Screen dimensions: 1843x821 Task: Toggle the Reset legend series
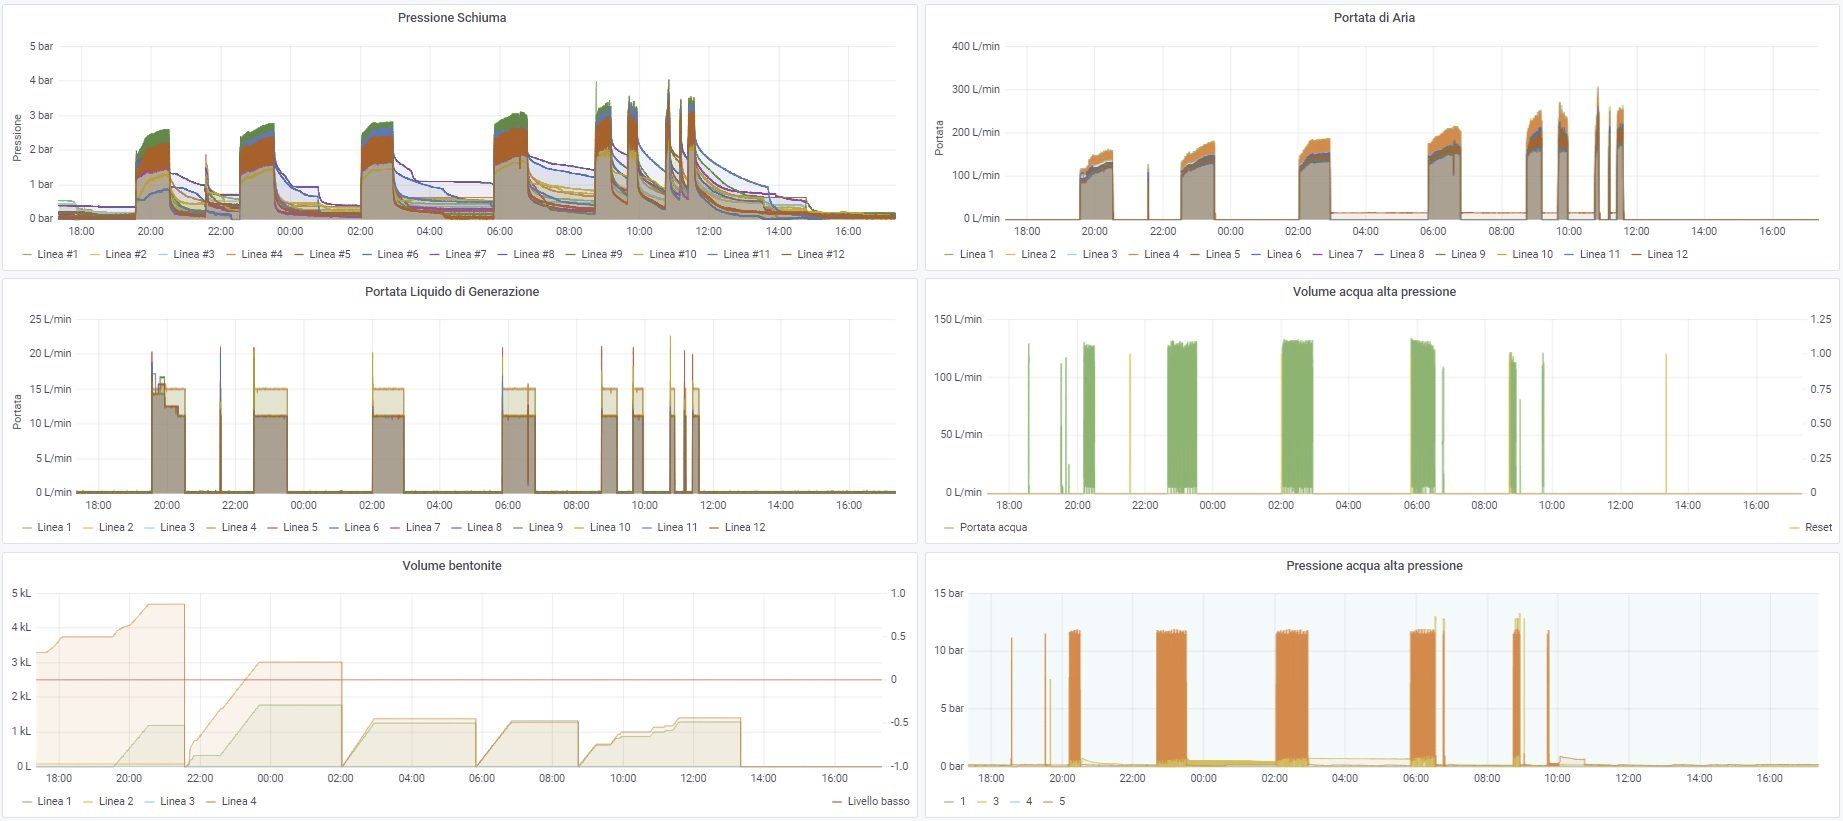[x=1818, y=527]
